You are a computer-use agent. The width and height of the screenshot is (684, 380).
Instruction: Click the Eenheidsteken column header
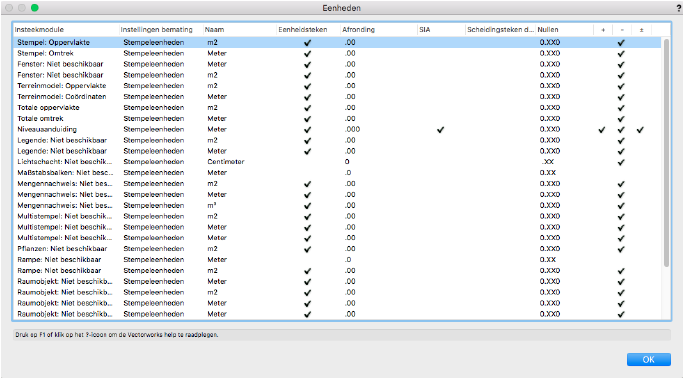308,30
